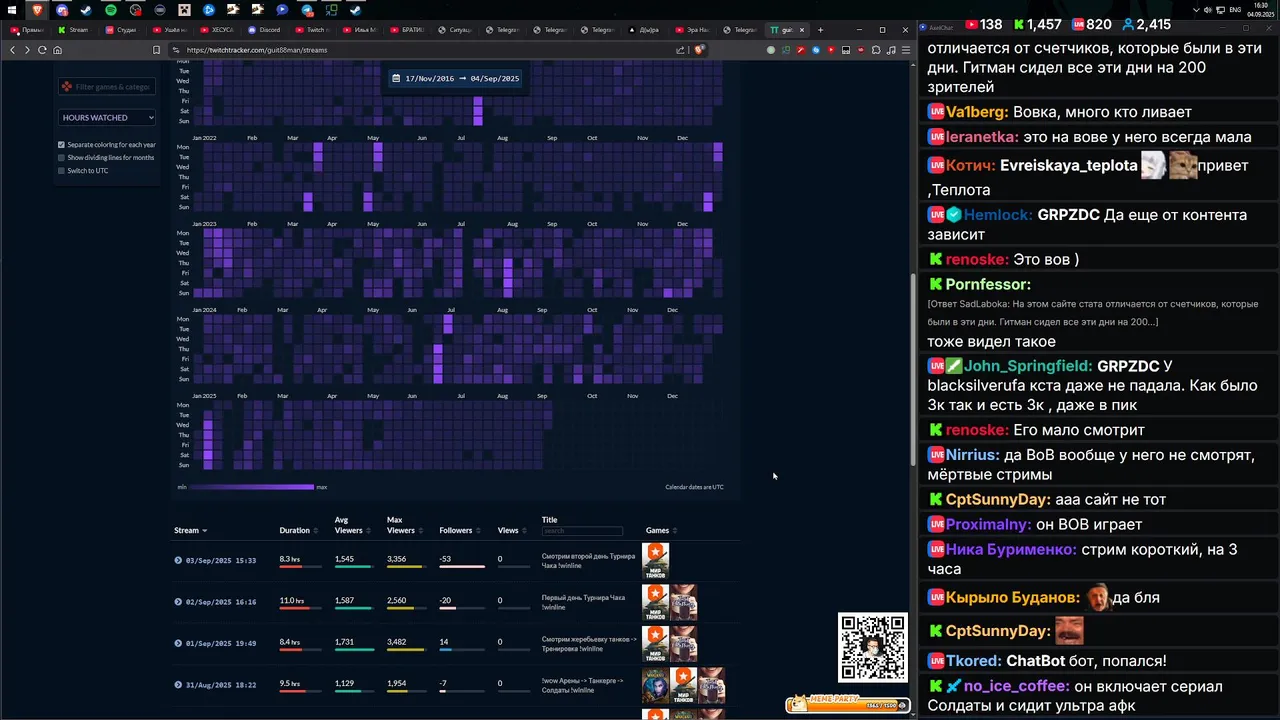The width and height of the screenshot is (1280, 720).
Task: Click the 17/Nov/2016 → 04/Sep/2025 date range
Action: click(456, 78)
